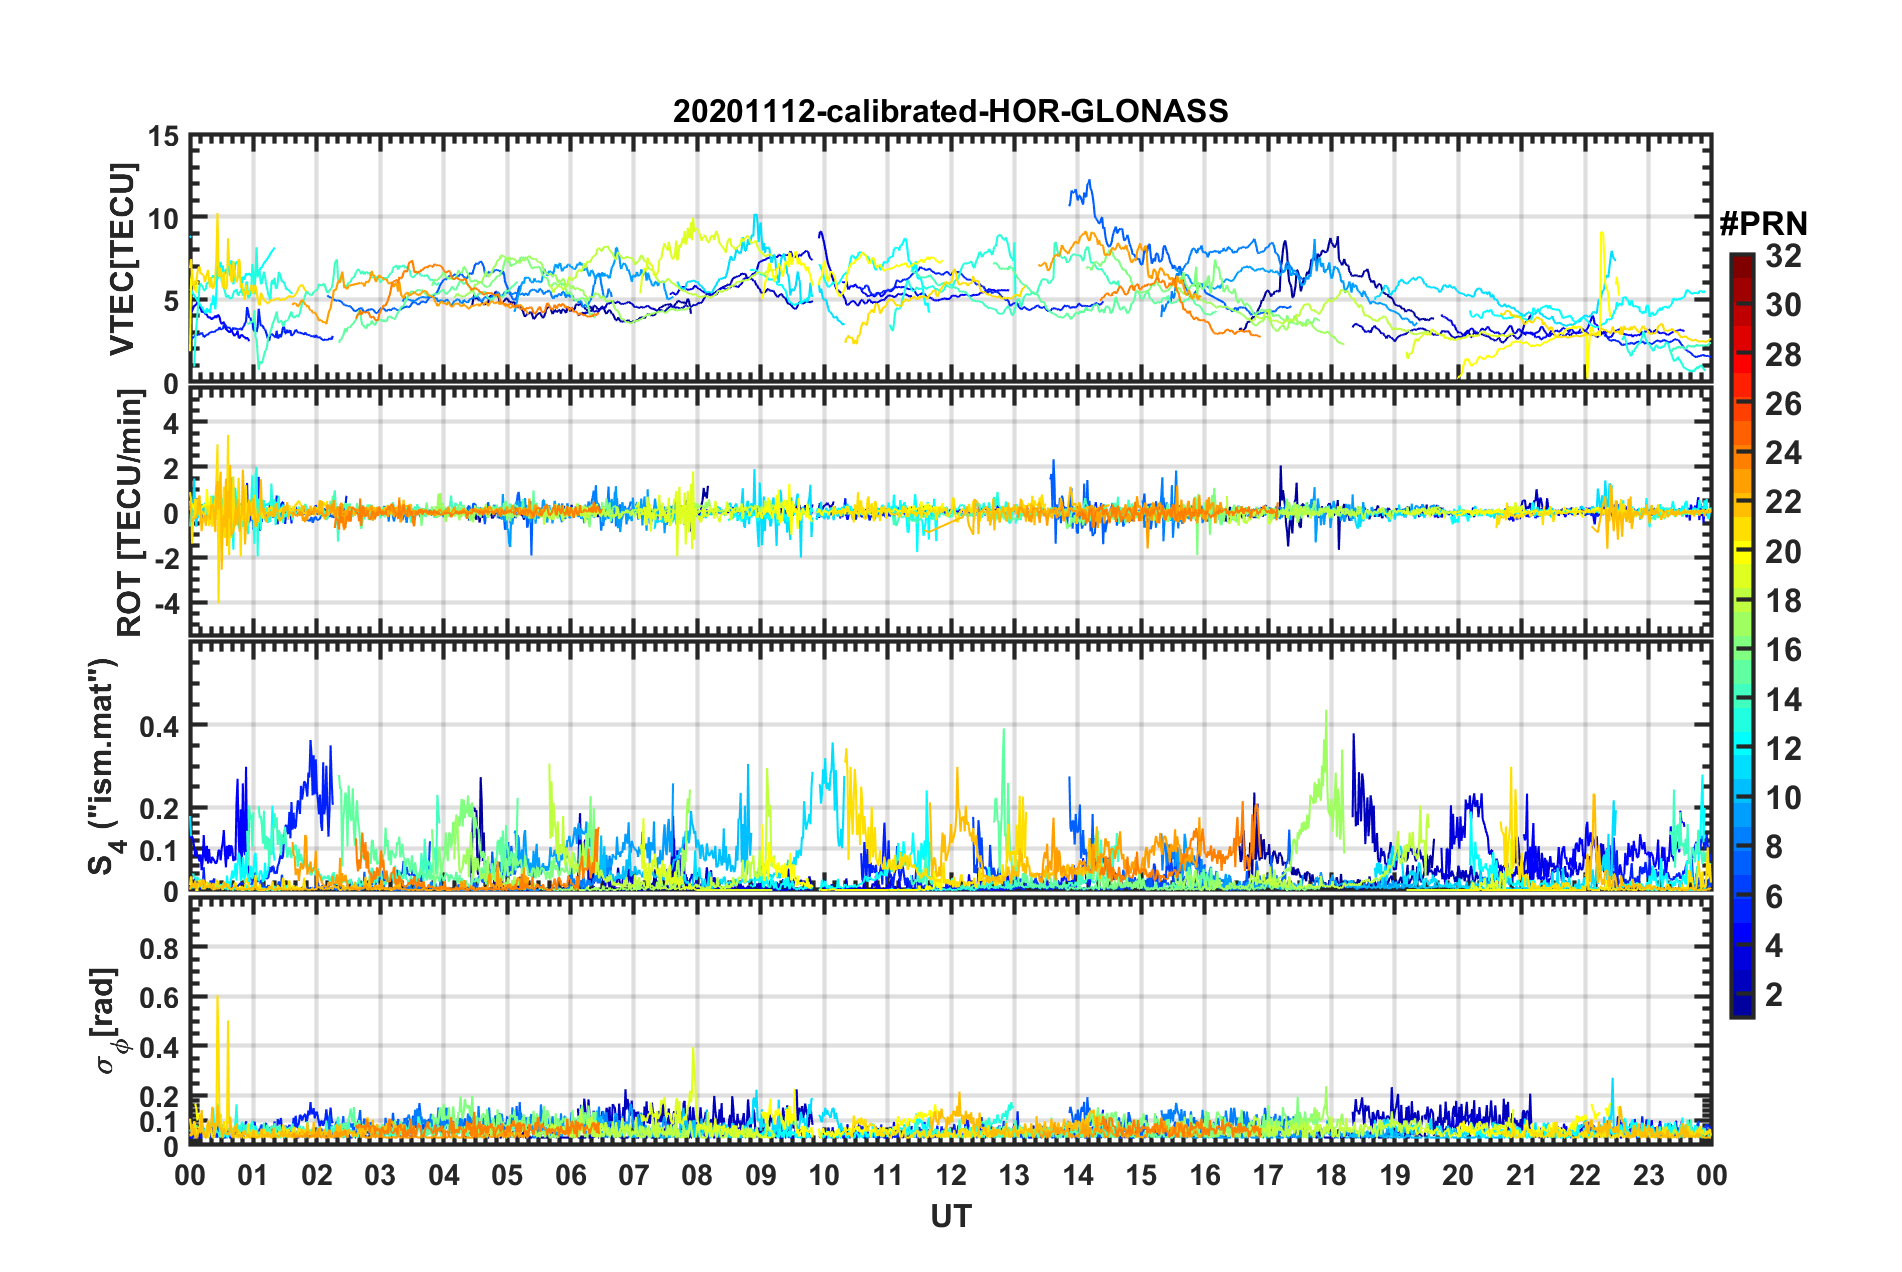Click colorbar tick label 2

1774,995
